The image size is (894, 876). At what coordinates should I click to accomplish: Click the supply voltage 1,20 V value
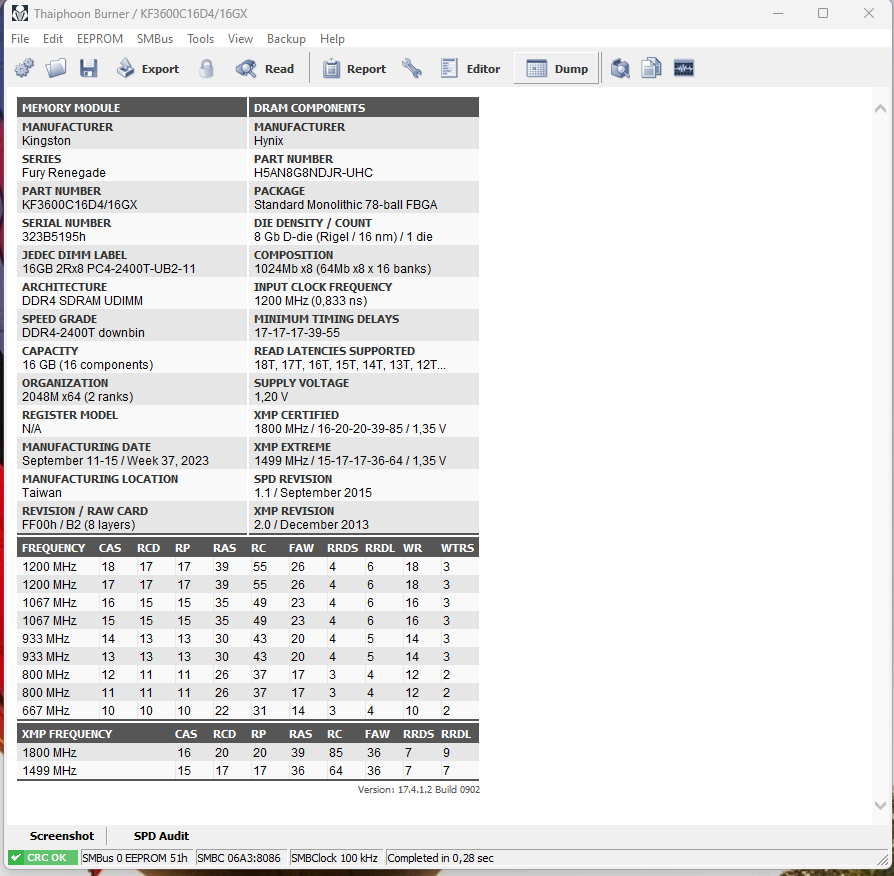(x=271, y=396)
